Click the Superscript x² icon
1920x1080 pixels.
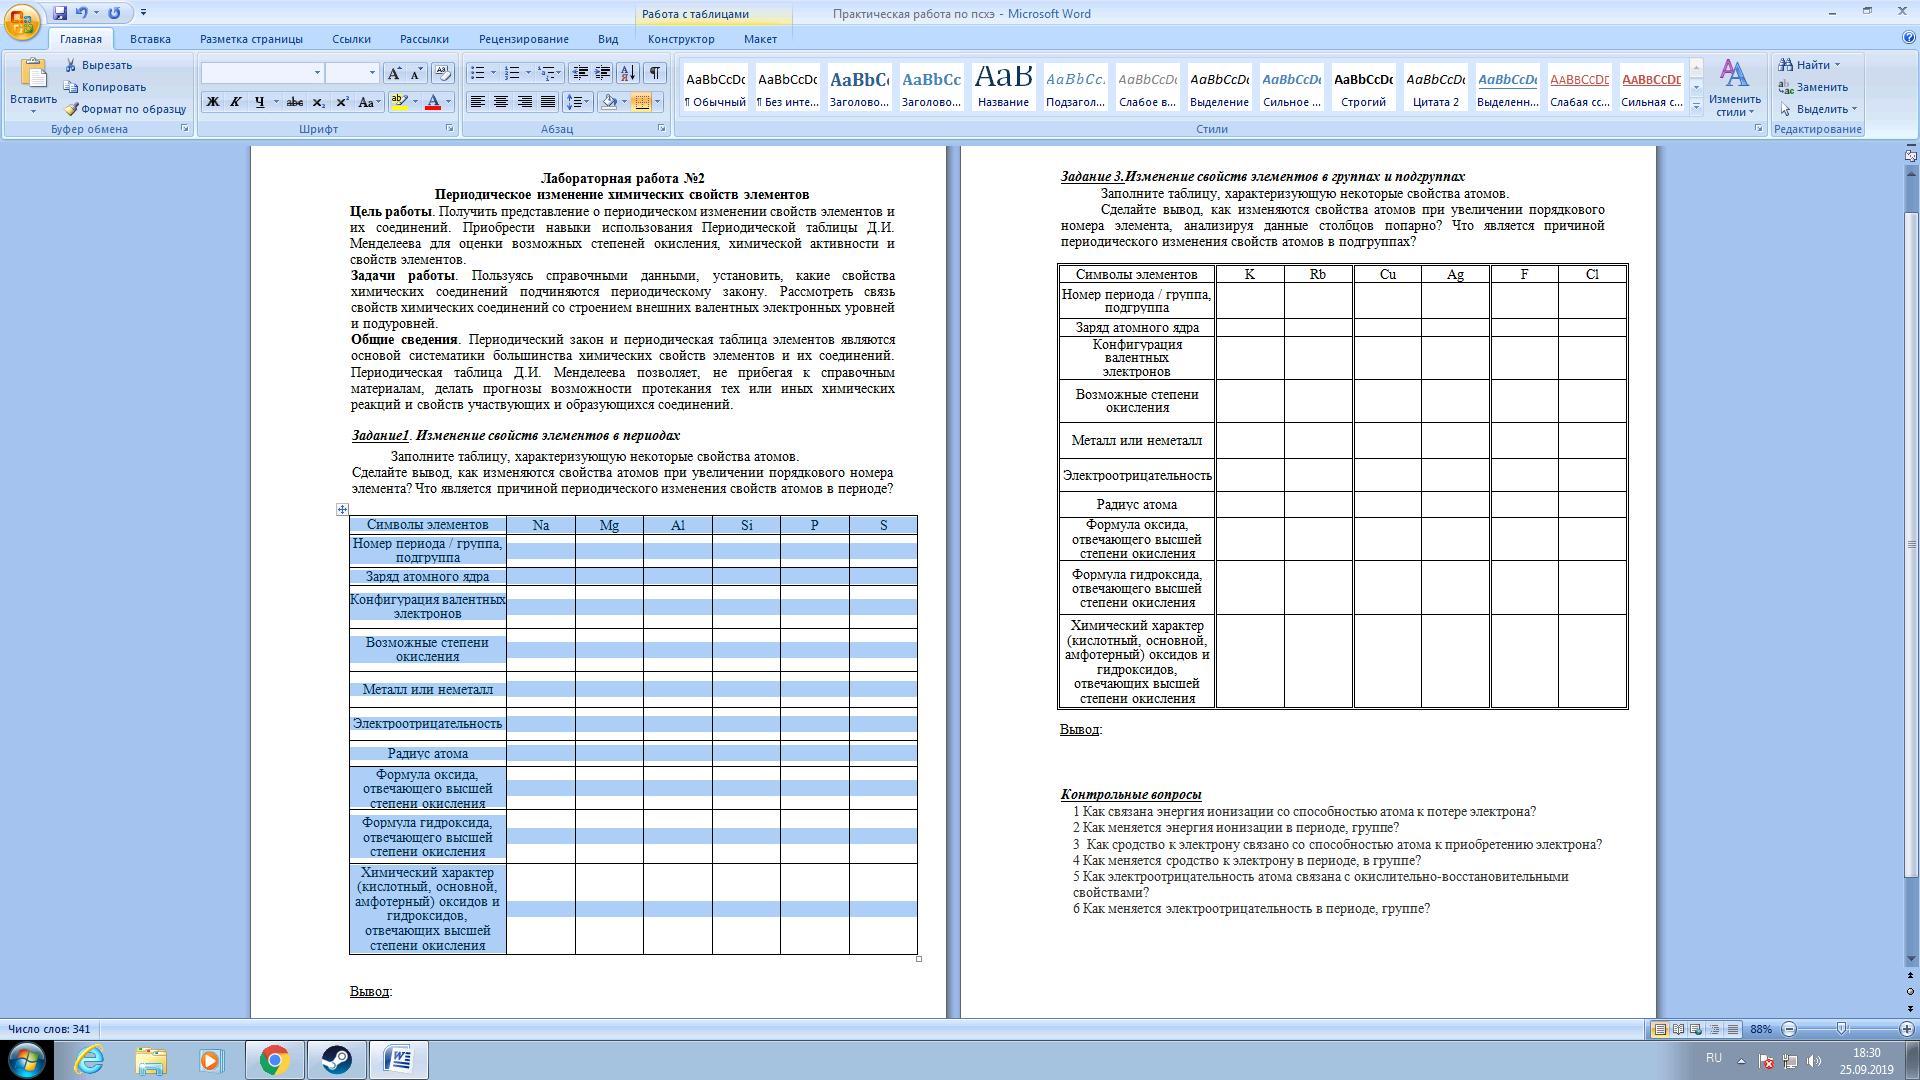(342, 102)
